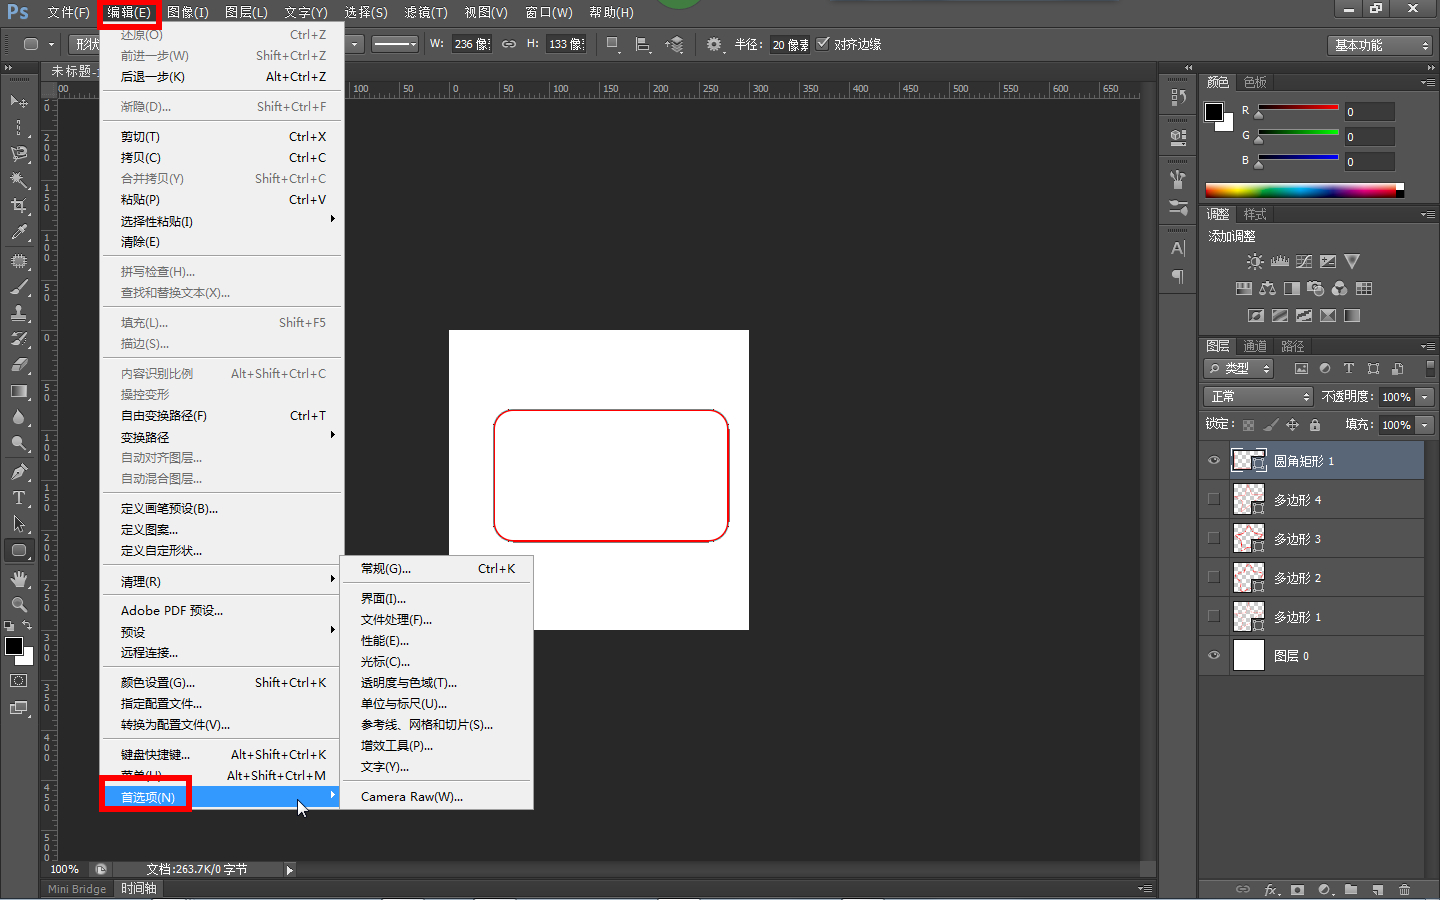Open the stroke line style dropdown

click(x=395, y=44)
